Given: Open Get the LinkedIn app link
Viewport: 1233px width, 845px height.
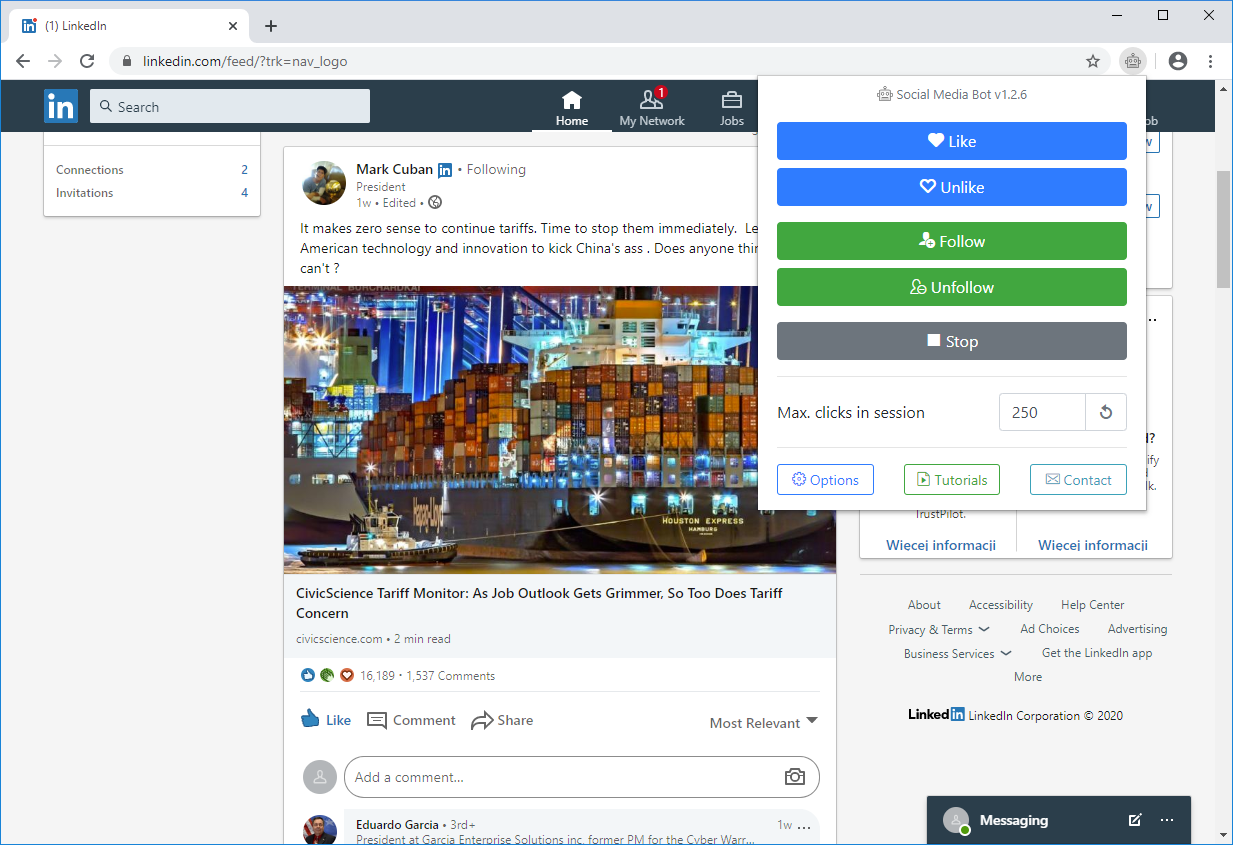Looking at the screenshot, I should (x=1096, y=653).
